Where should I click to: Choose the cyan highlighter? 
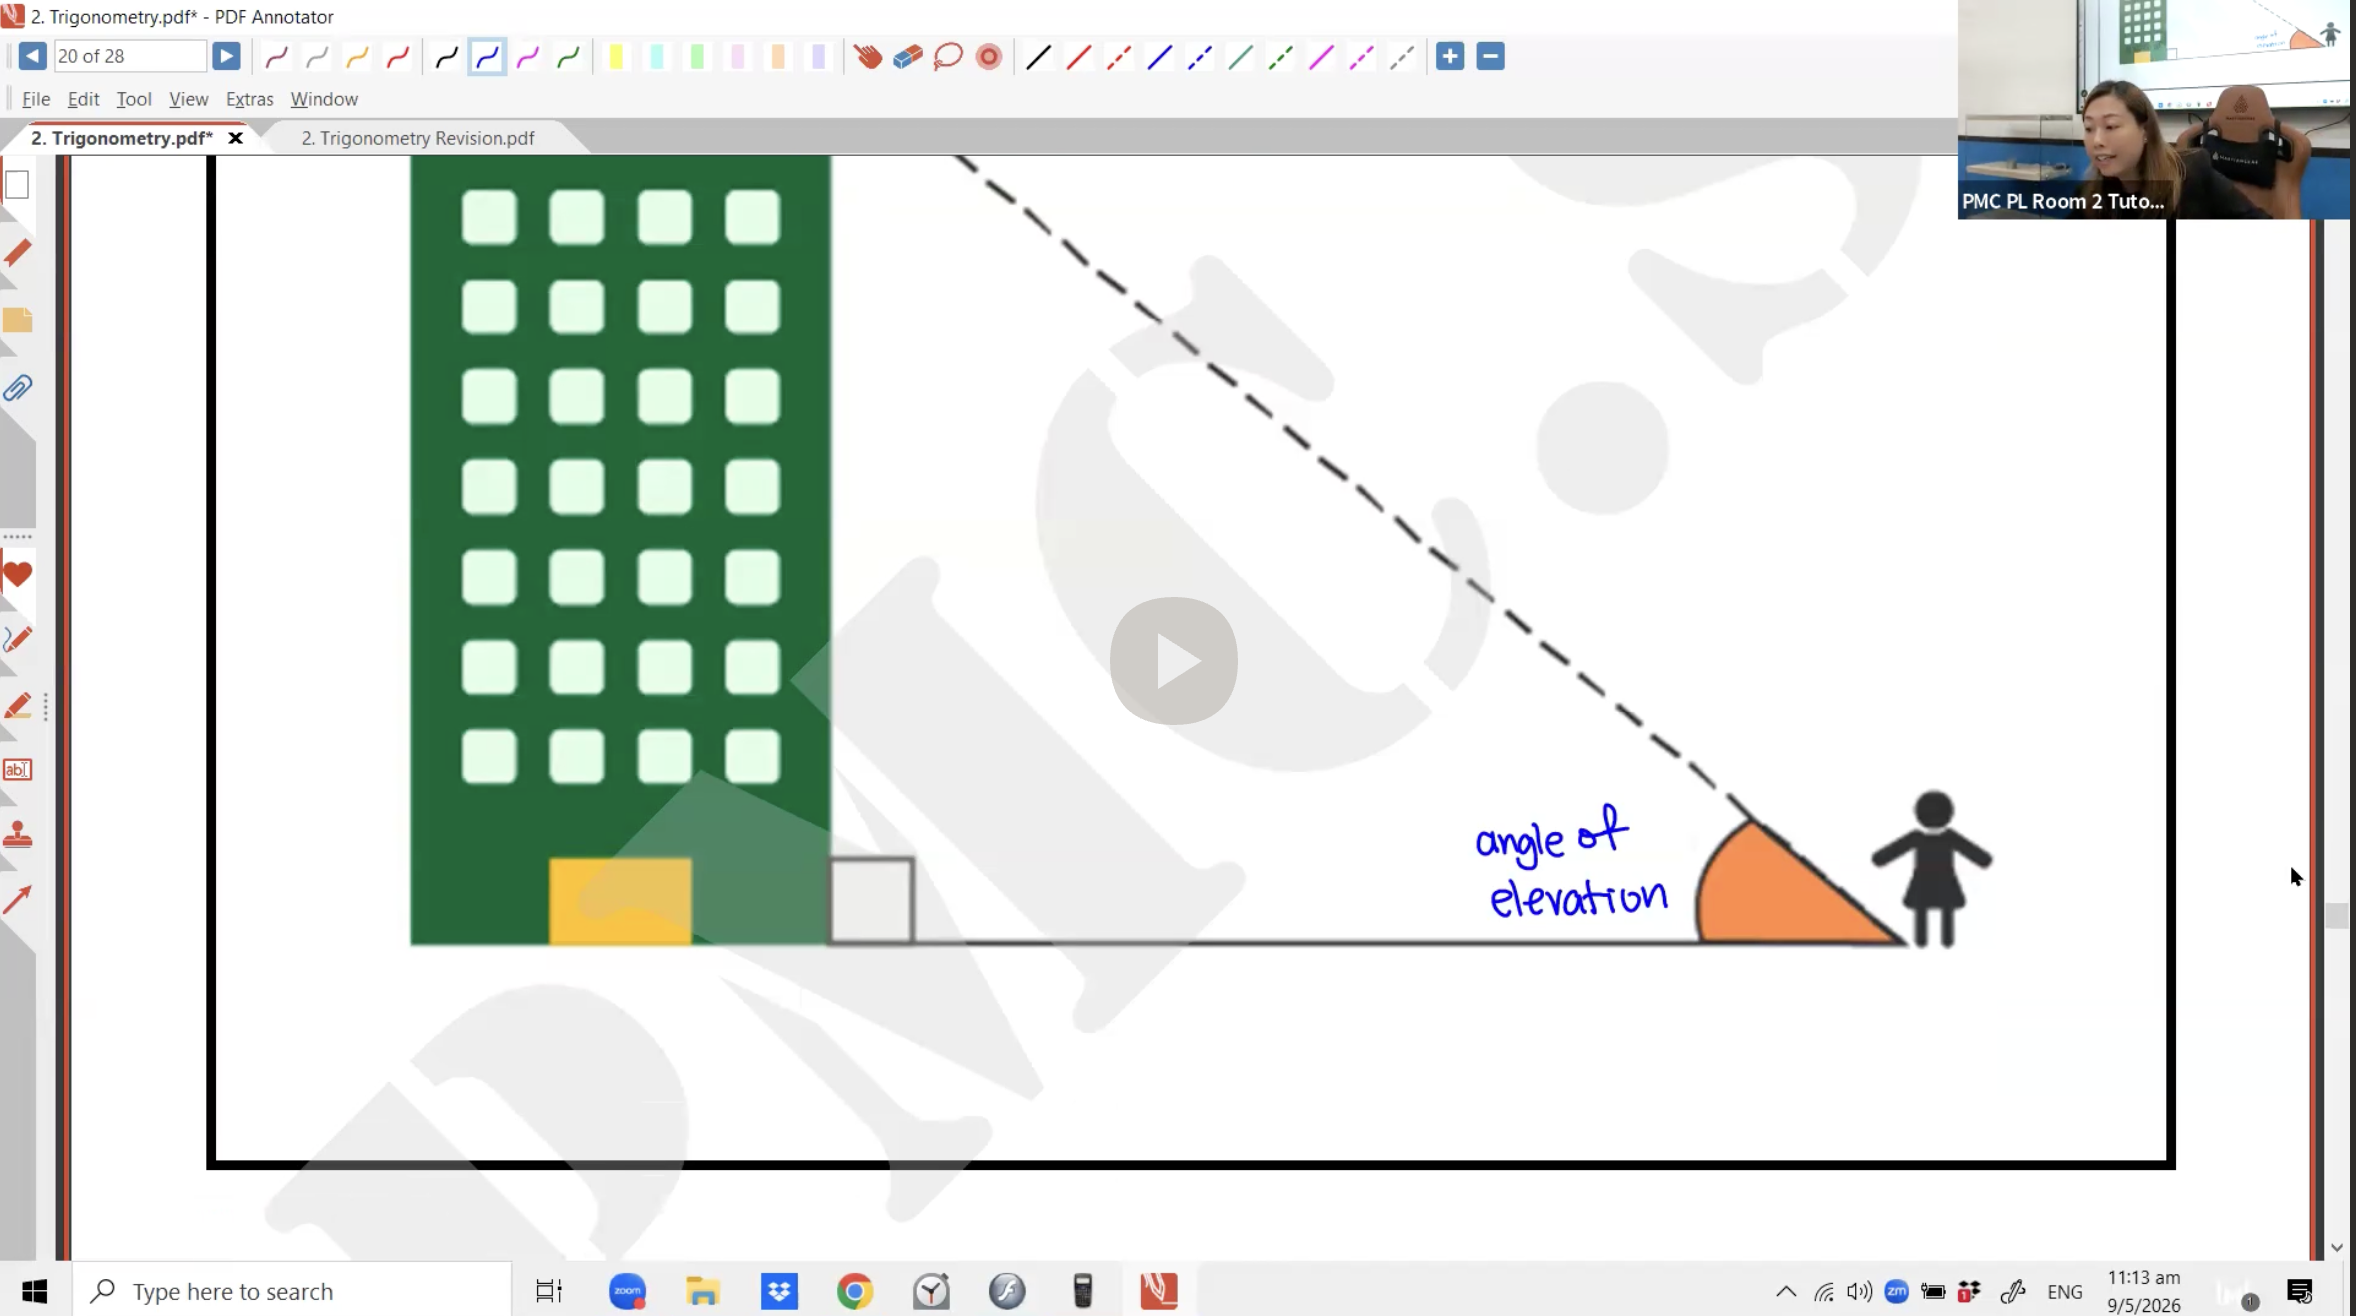pyautogui.click(x=657, y=57)
